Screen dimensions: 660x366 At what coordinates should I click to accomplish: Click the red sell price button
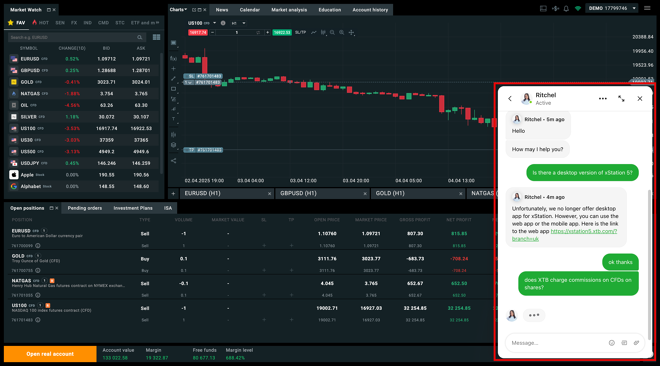pos(197,32)
